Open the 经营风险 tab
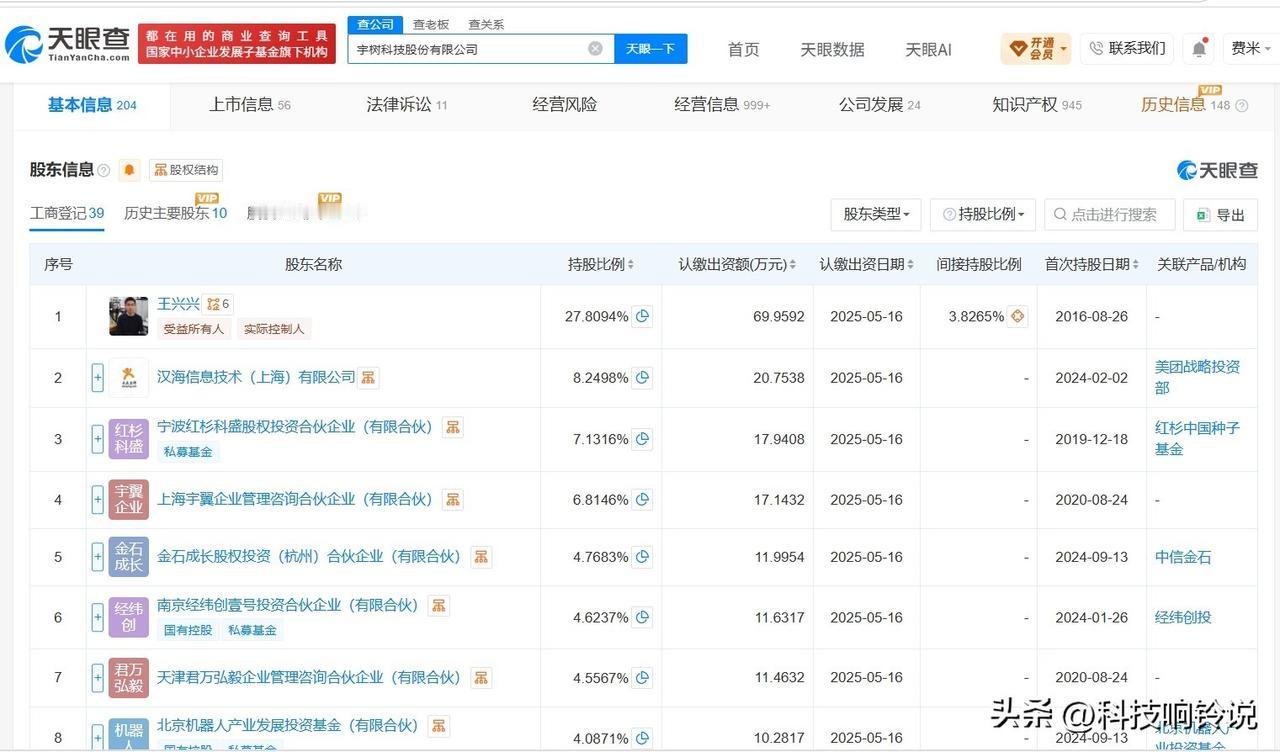 click(x=565, y=105)
